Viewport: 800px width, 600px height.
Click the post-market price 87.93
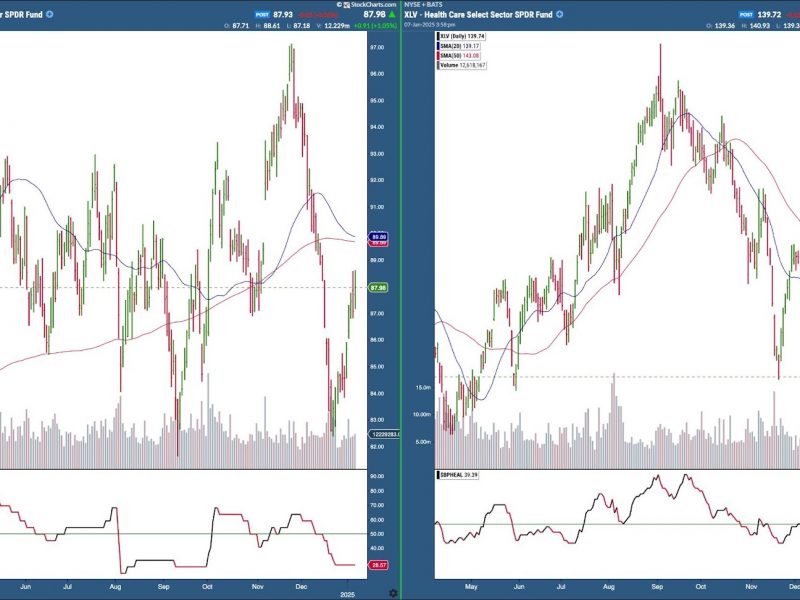pos(283,15)
